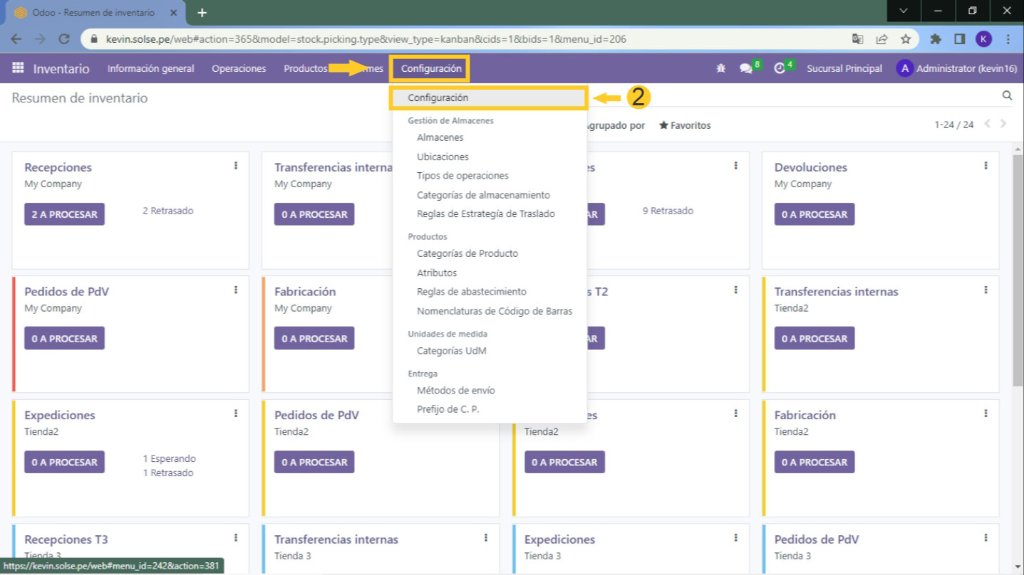
Task: Open options menu on Recepciones card
Action: [x=236, y=166]
